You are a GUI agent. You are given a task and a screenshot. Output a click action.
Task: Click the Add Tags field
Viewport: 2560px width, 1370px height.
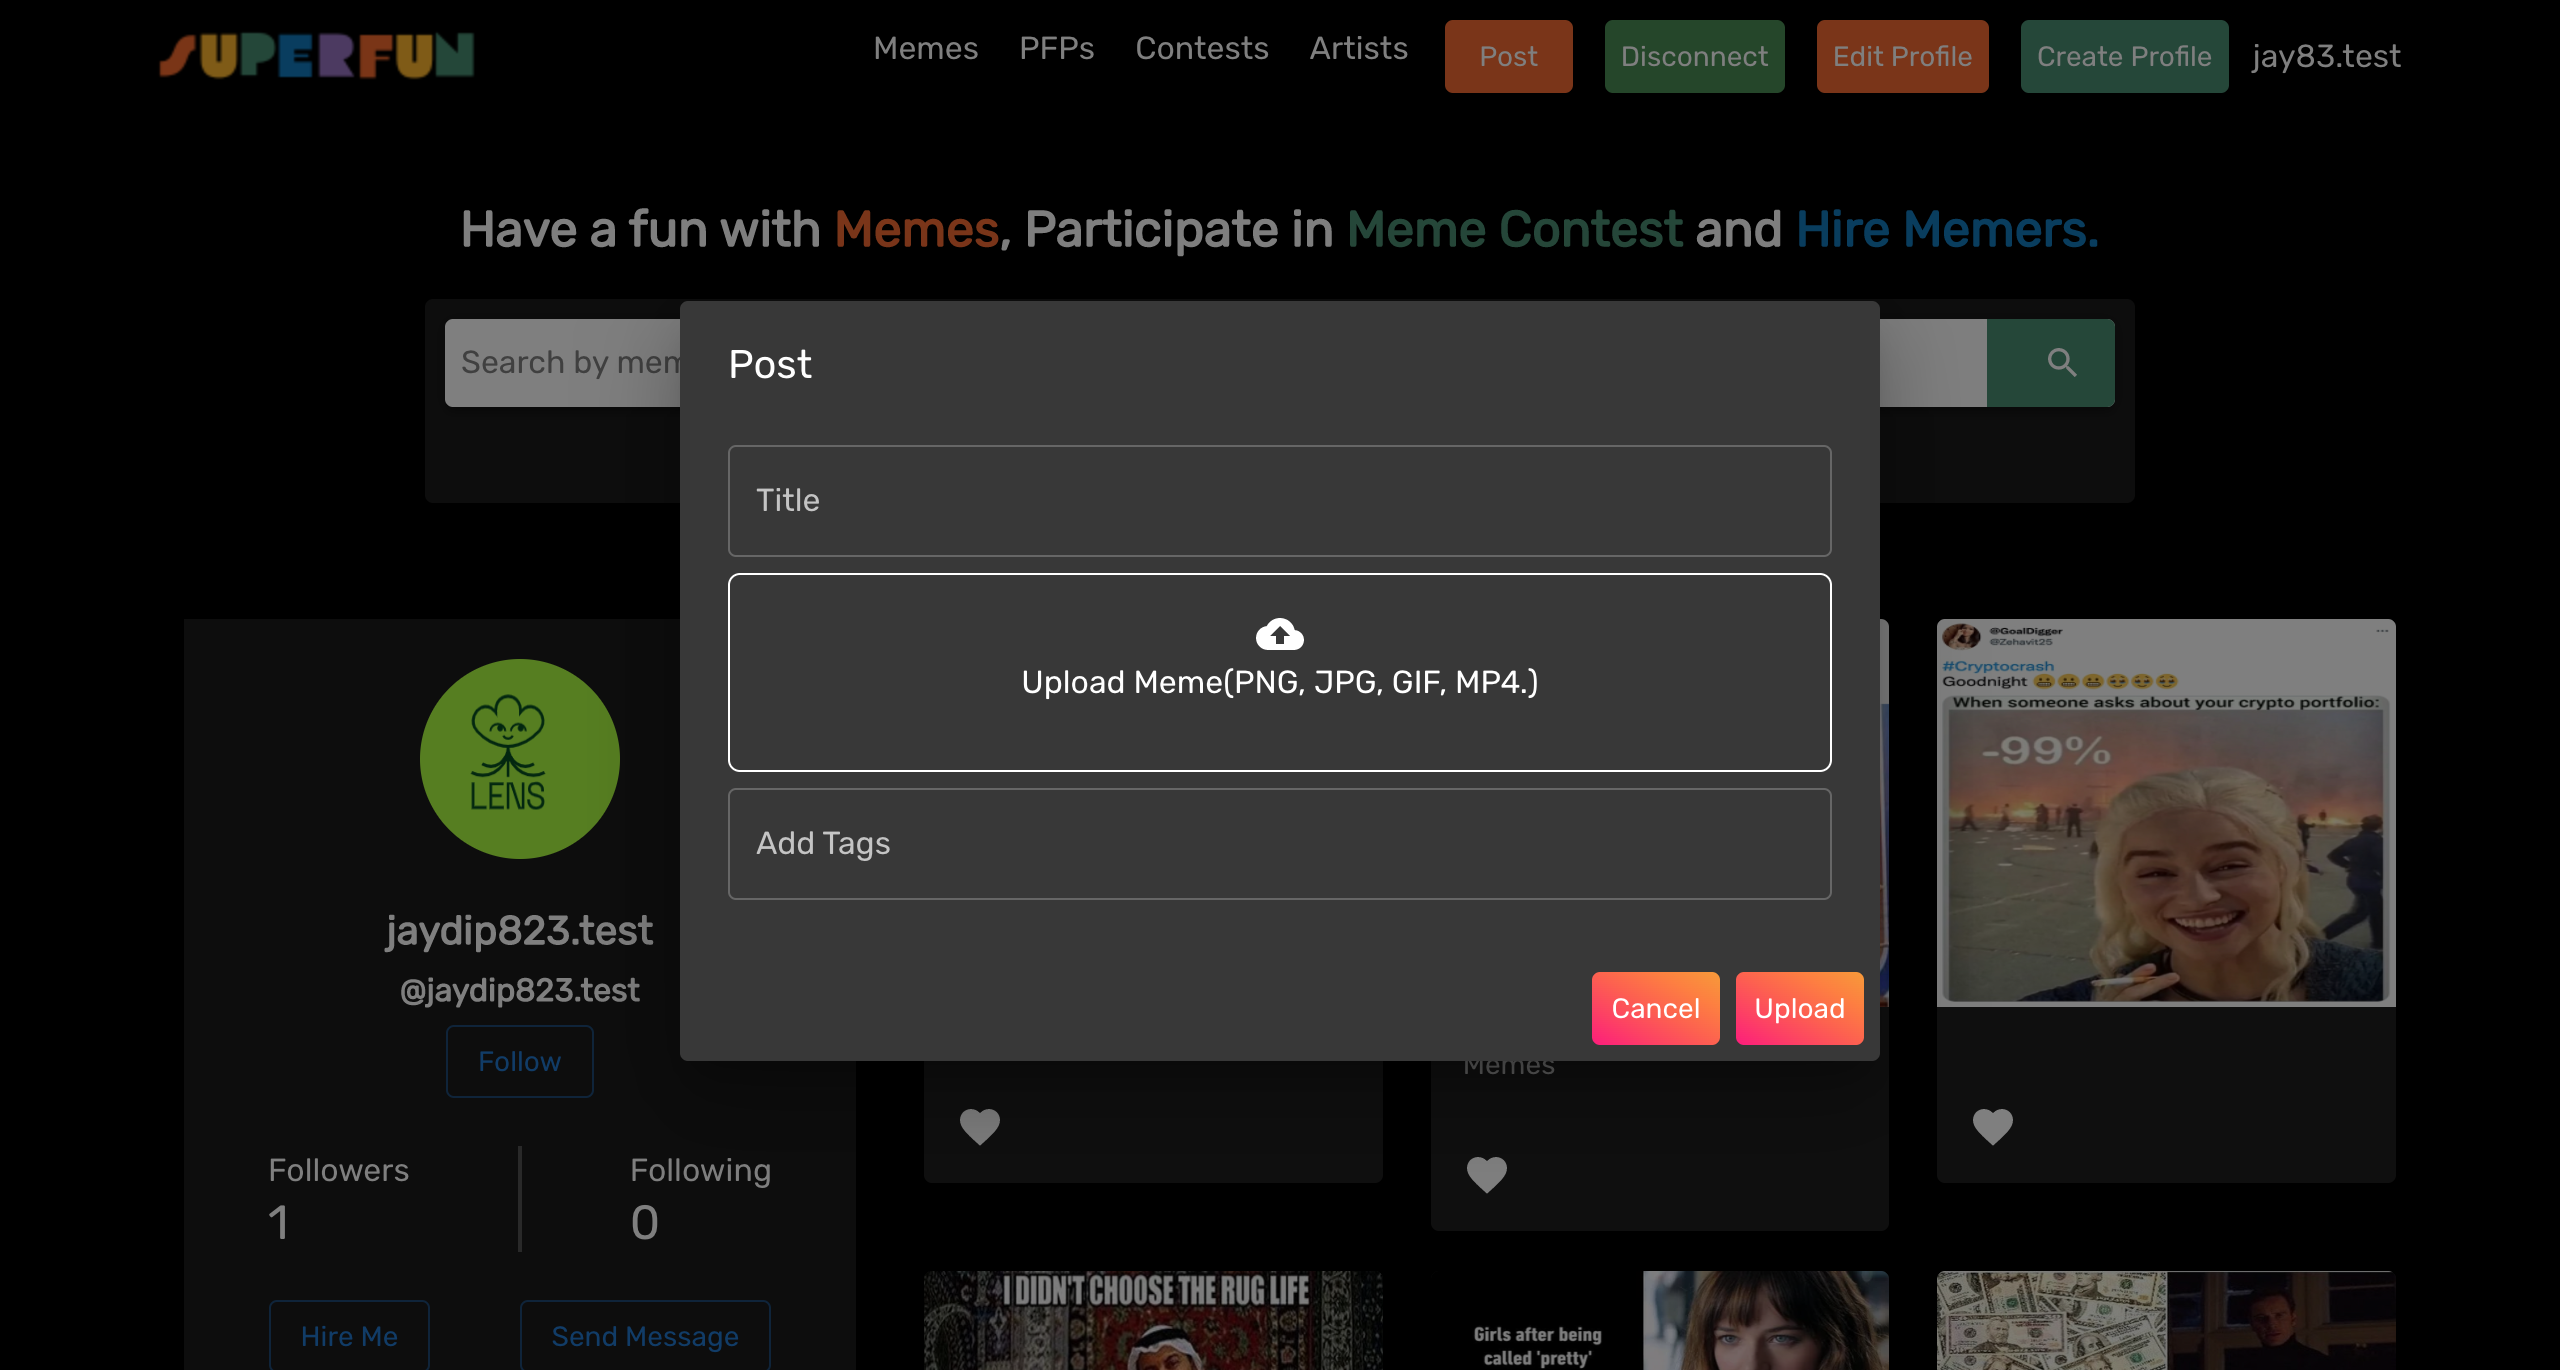(1279, 843)
